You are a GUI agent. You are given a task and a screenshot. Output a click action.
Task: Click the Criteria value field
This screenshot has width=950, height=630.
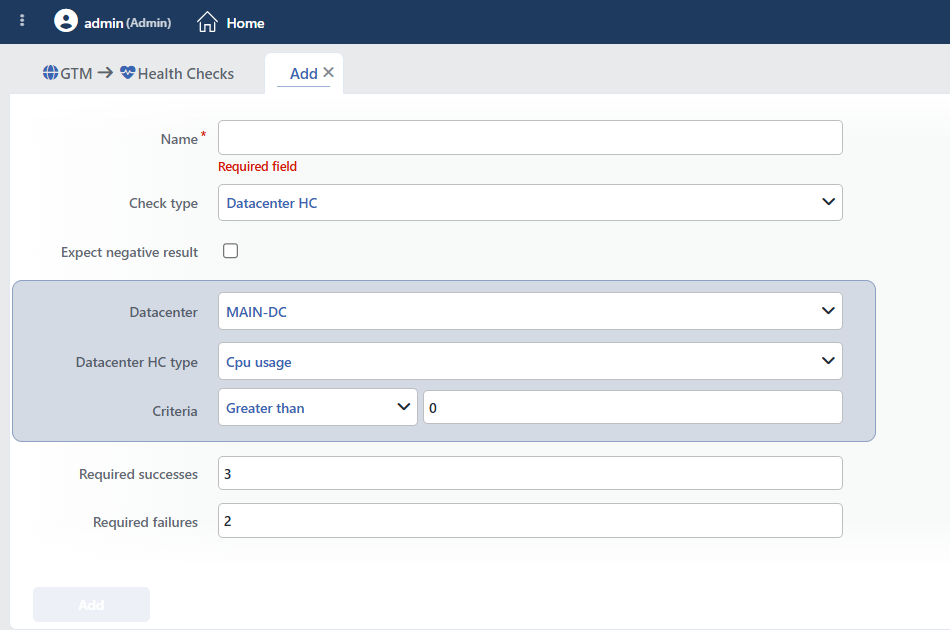point(633,407)
